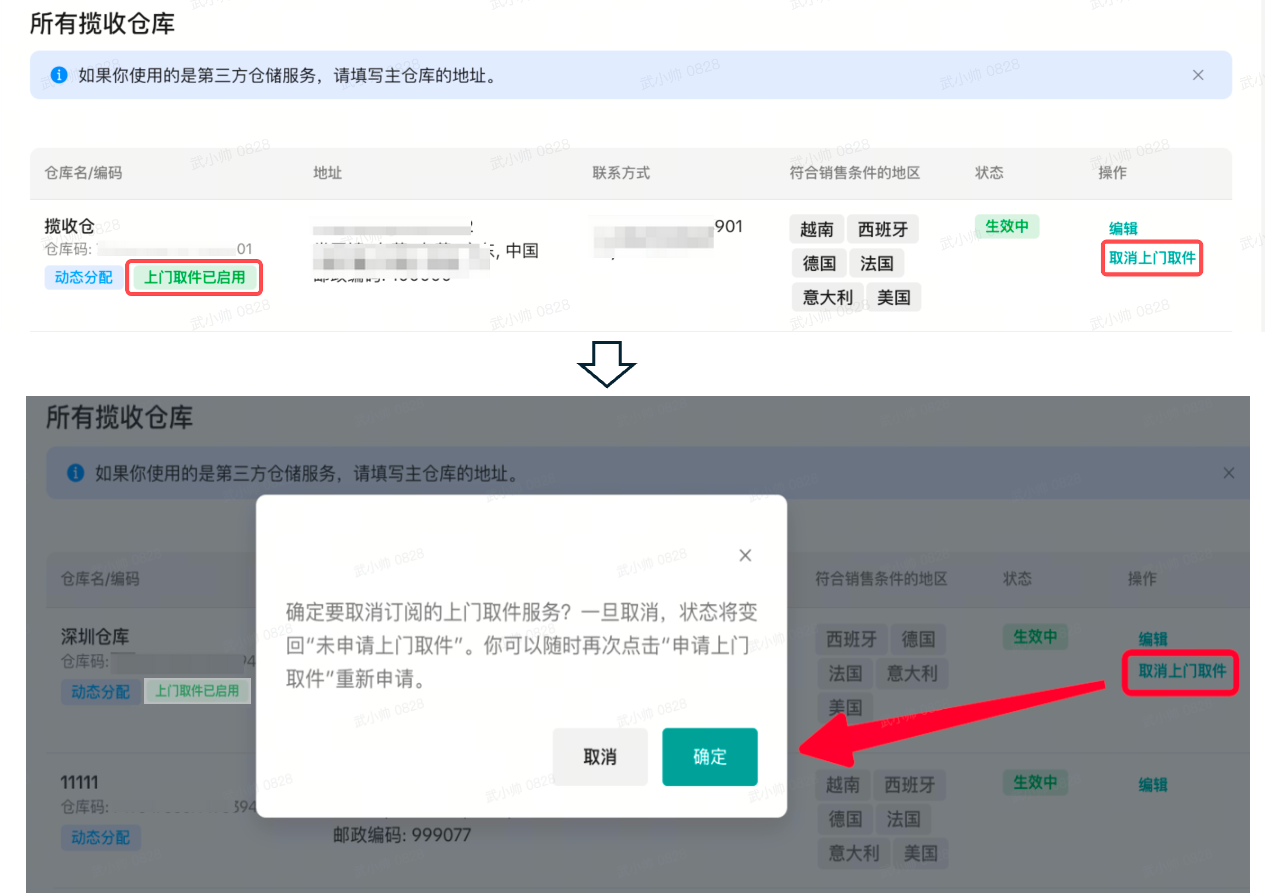Click the 上门取件已启用 tag under 揽收仓

pyautogui.click(x=195, y=277)
